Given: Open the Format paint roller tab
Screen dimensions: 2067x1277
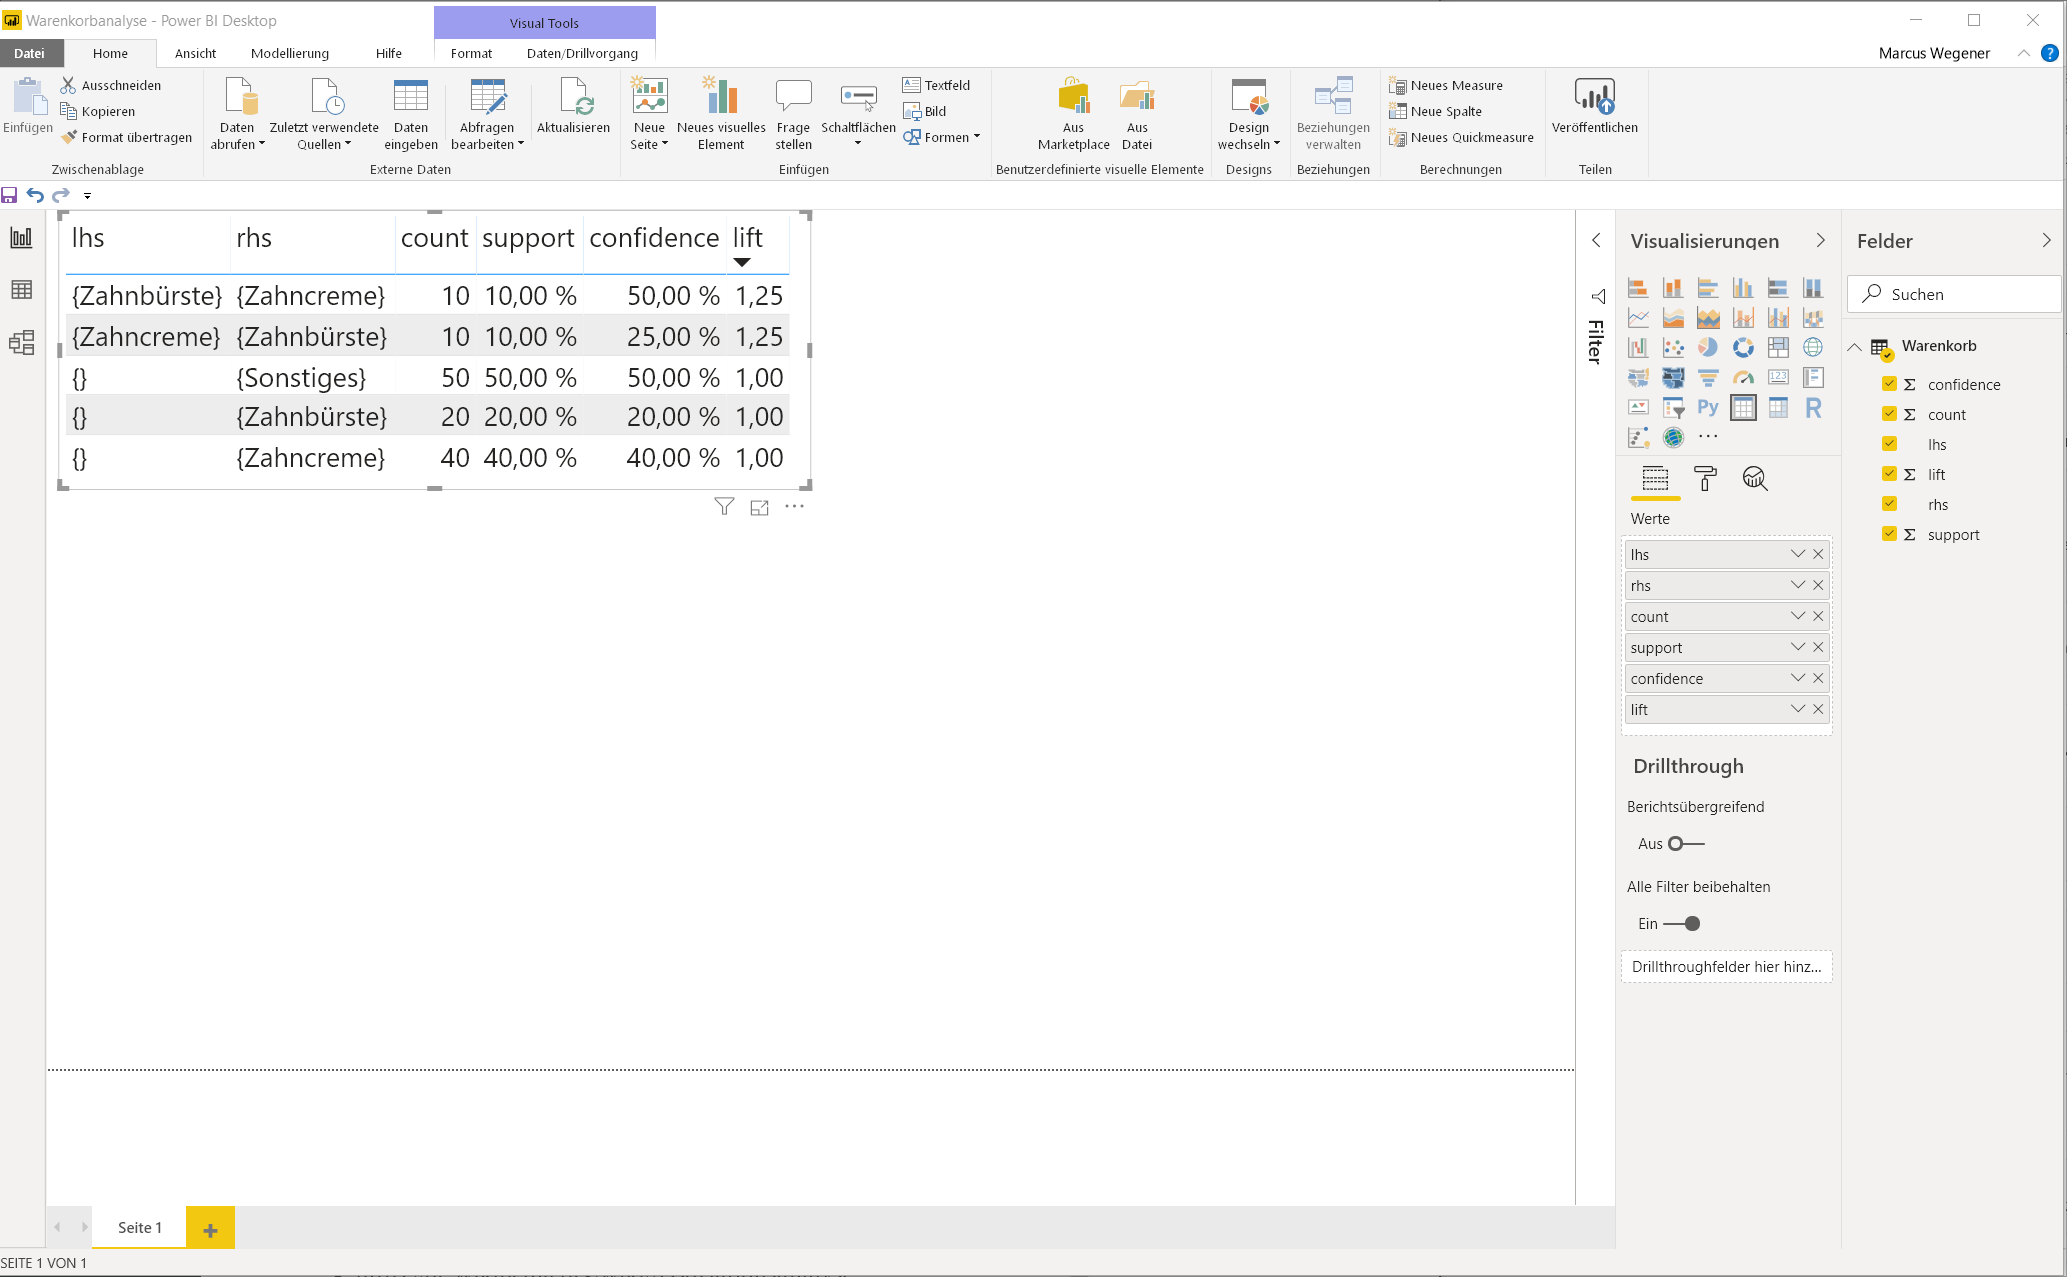Looking at the screenshot, I should pyautogui.click(x=1705, y=479).
